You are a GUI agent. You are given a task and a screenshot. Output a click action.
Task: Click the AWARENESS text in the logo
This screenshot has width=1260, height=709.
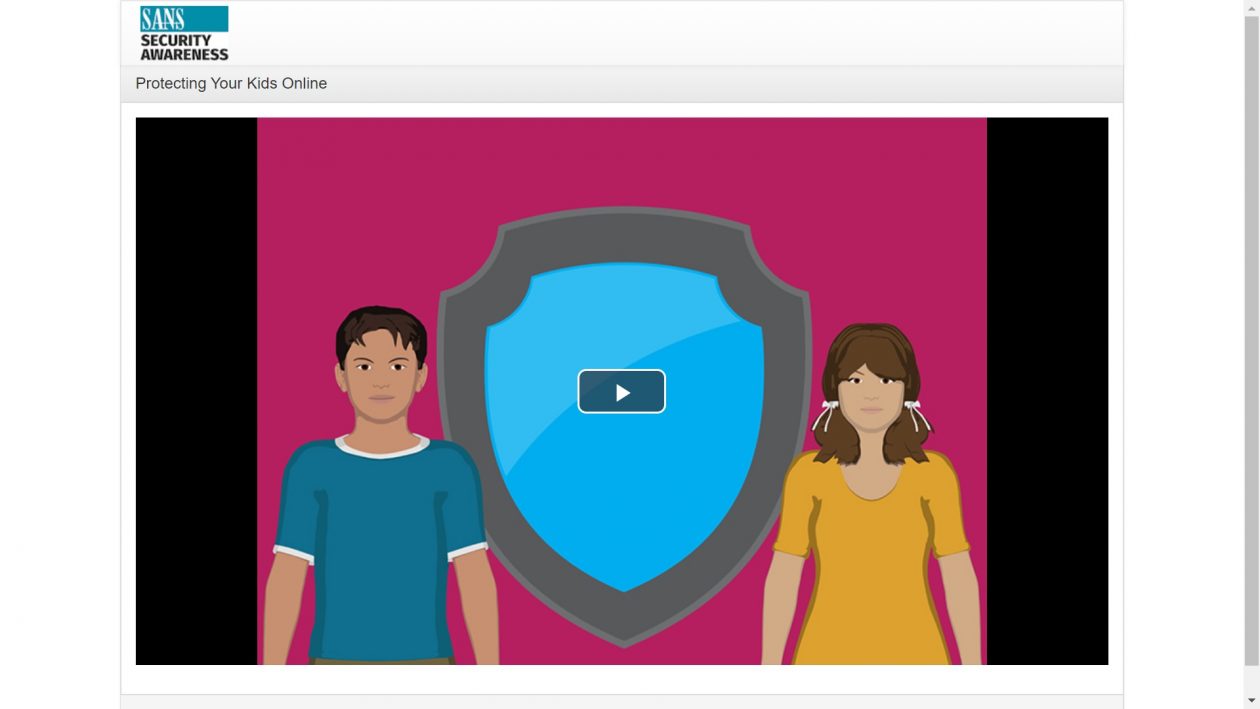pyautogui.click(x=184, y=55)
